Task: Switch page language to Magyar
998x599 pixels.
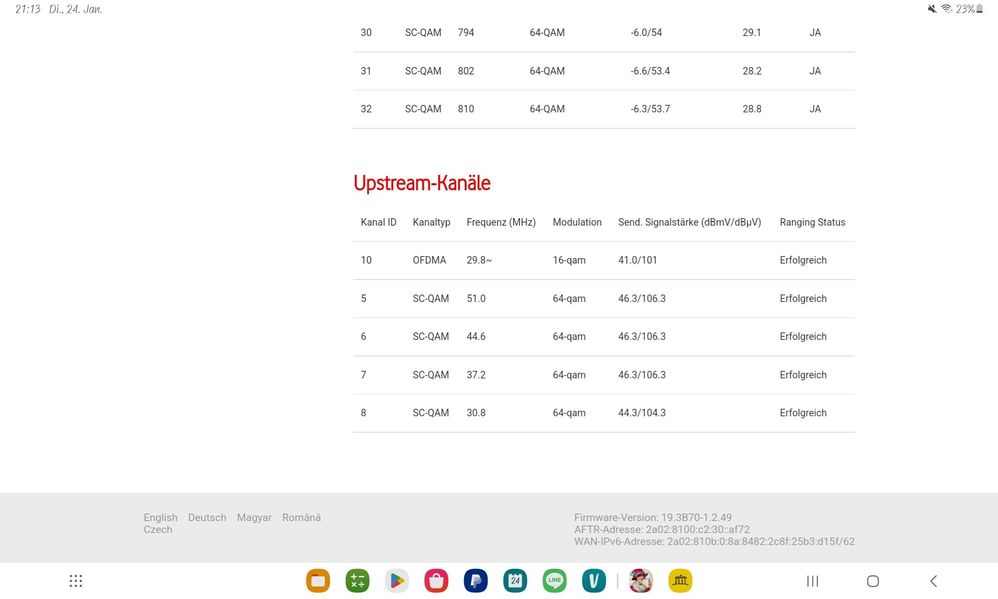Action: 254,518
